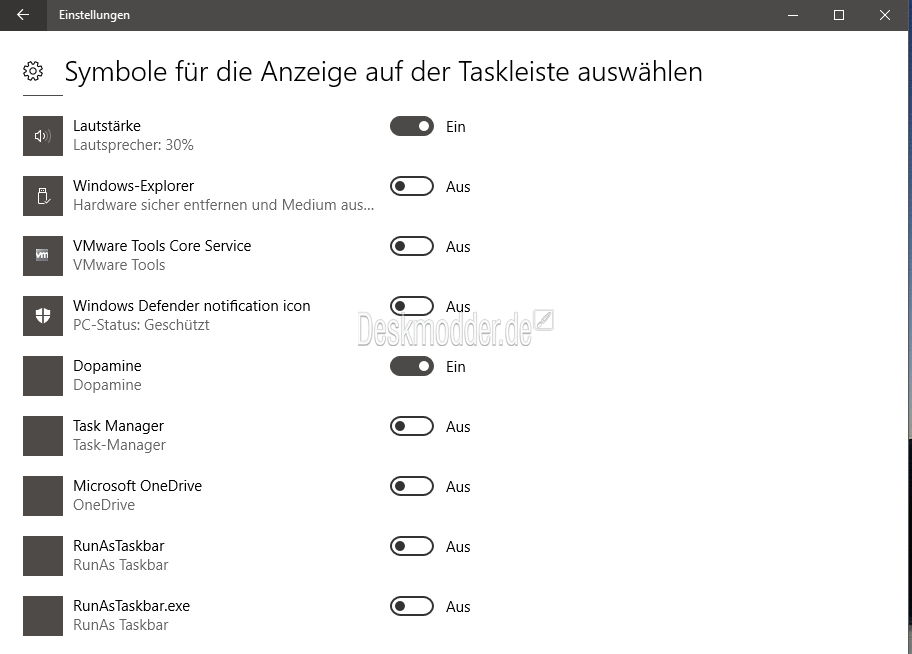Enable the RunAsTaskbar toggle
The width and height of the screenshot is (912, 654).
[412, 546]
